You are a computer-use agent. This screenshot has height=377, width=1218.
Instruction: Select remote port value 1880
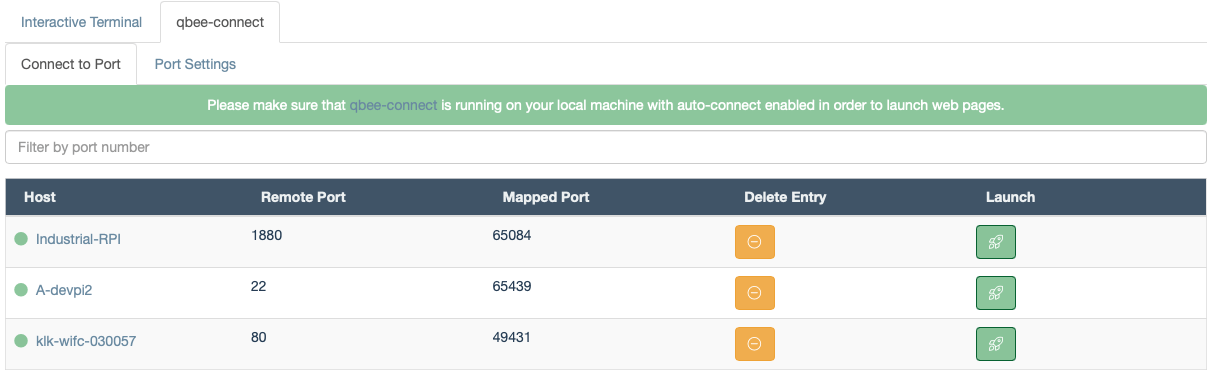267,235
